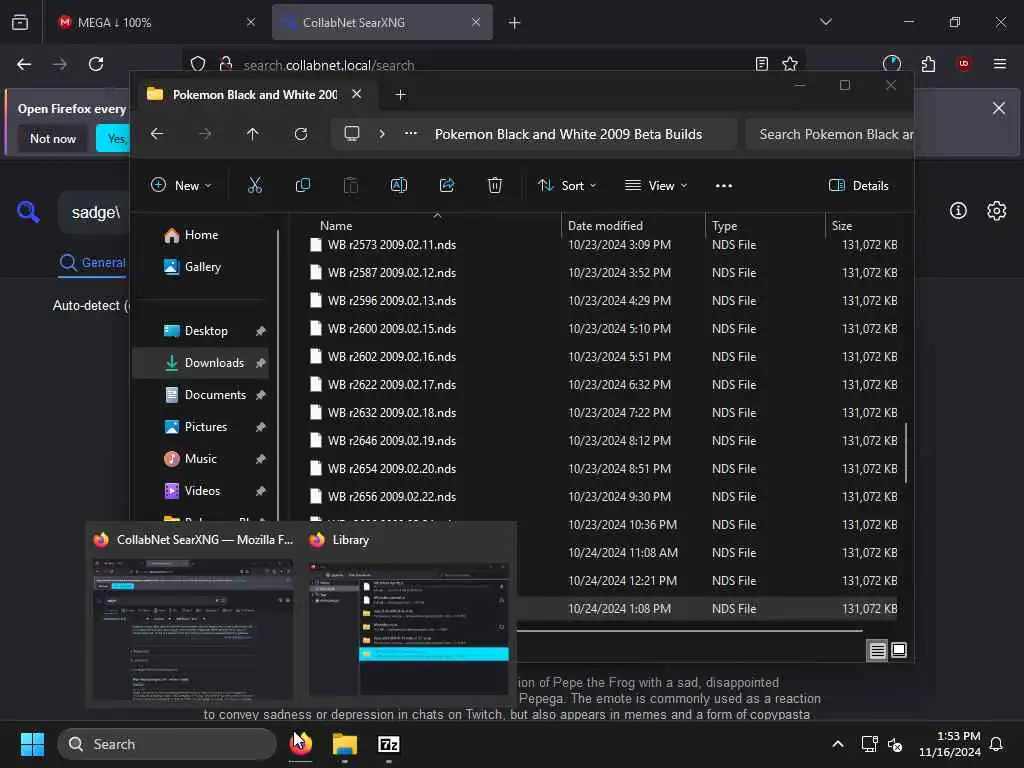The width and height of the screenshot is (1024, 768).
Task: Toggle Firefox reader view icon
Action: (x=761, y=64)
